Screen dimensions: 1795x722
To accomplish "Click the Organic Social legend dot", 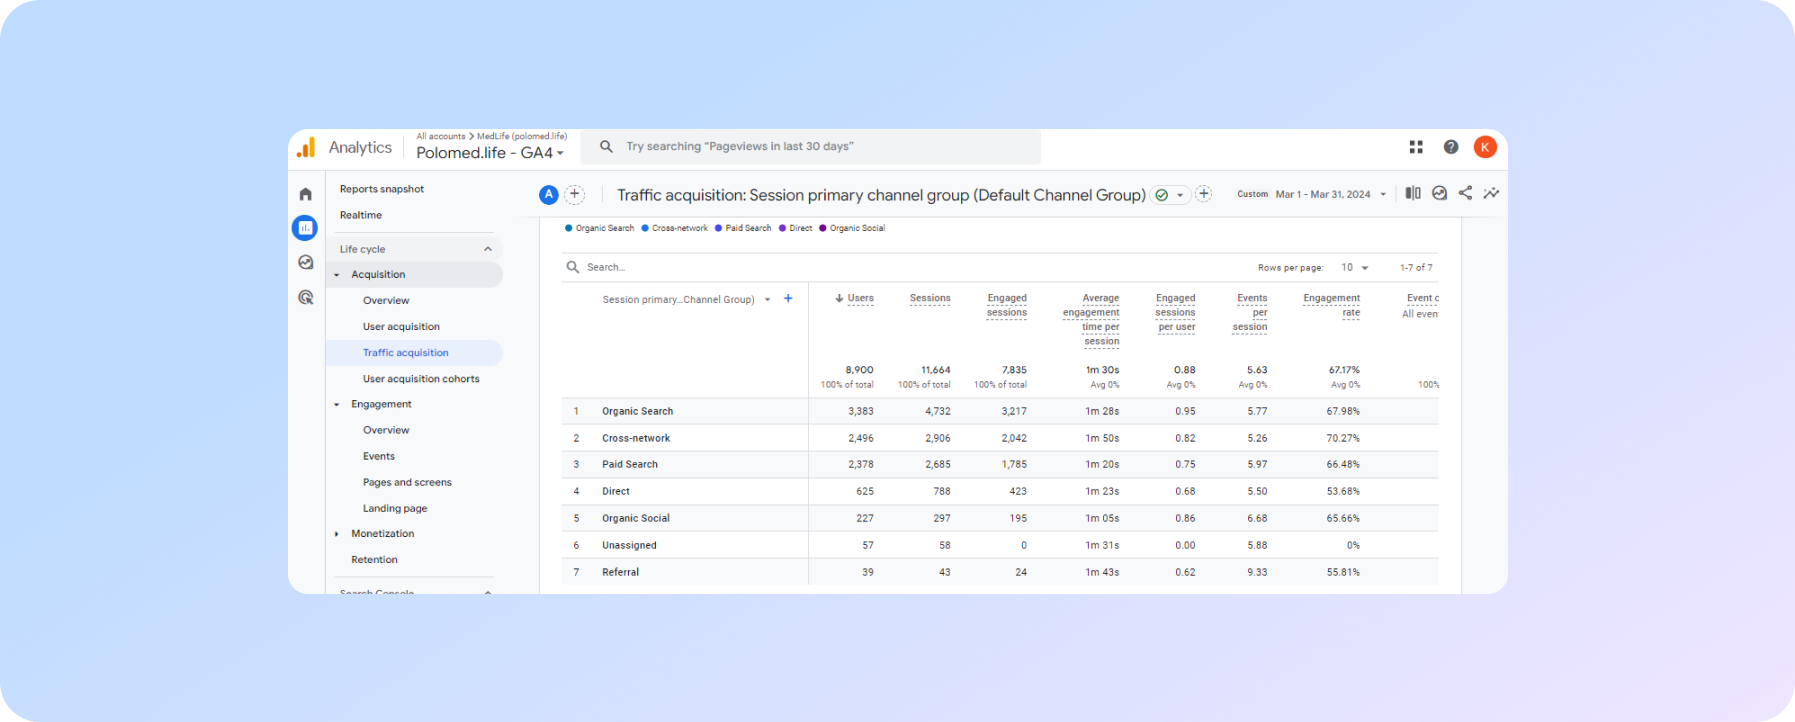I will (823, 228).
